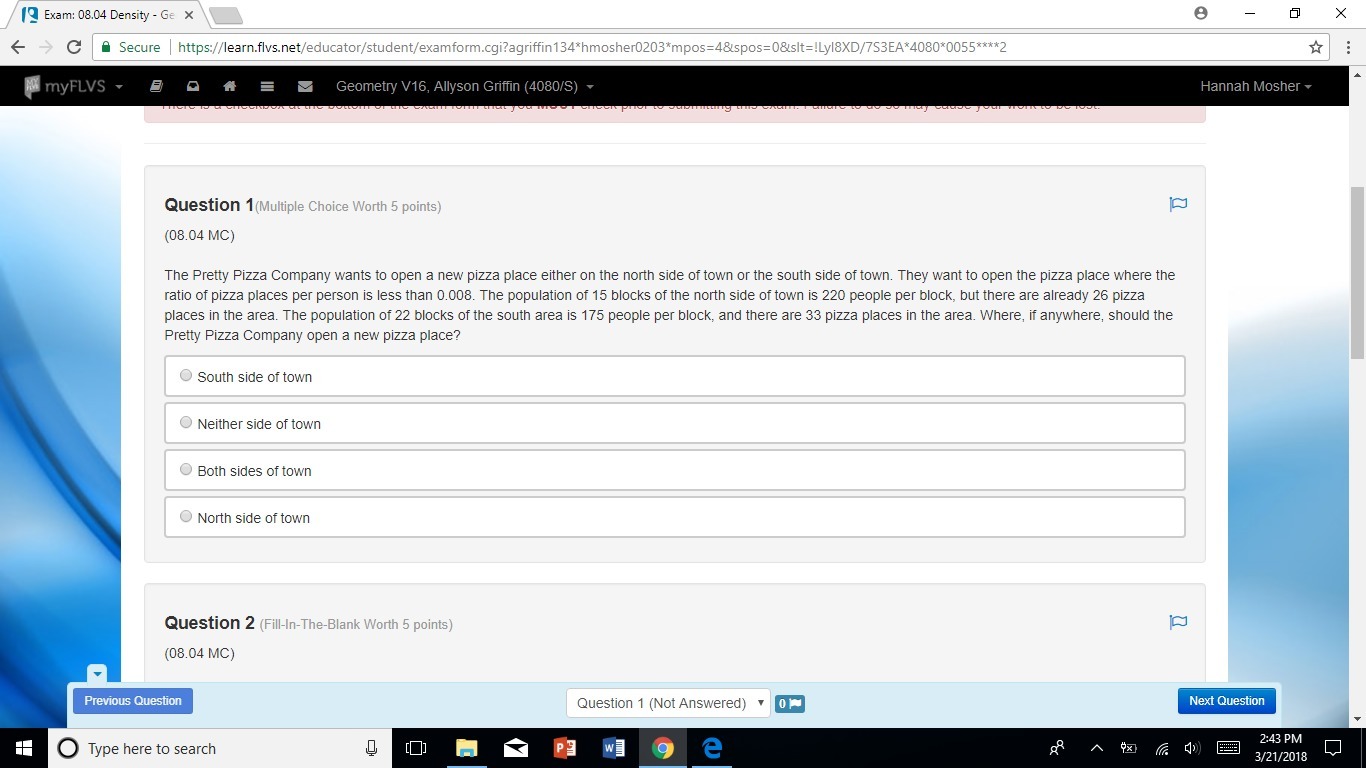Go to the Previous Question

(x=133, y=701)
